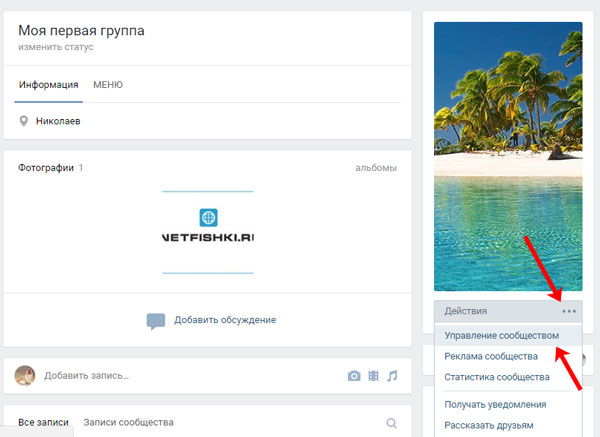The image size is (600, 437).
Task: Open the альбомы link
Action: [375, 168]
